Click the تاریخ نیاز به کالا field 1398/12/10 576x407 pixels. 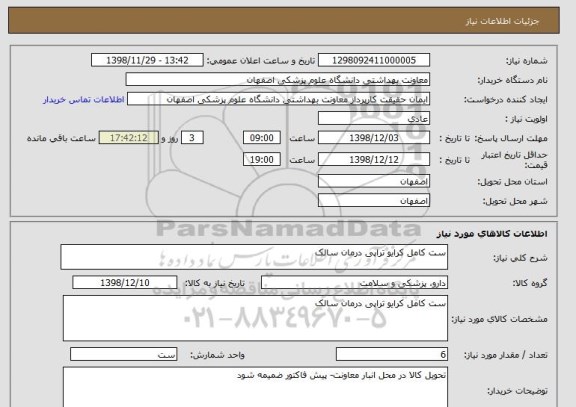pyautogui.click(x=125, y=283)
